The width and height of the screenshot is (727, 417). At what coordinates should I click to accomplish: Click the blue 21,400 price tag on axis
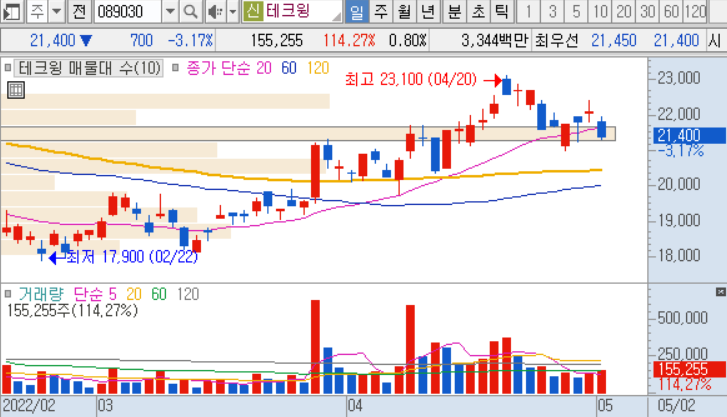coord(689,135)
